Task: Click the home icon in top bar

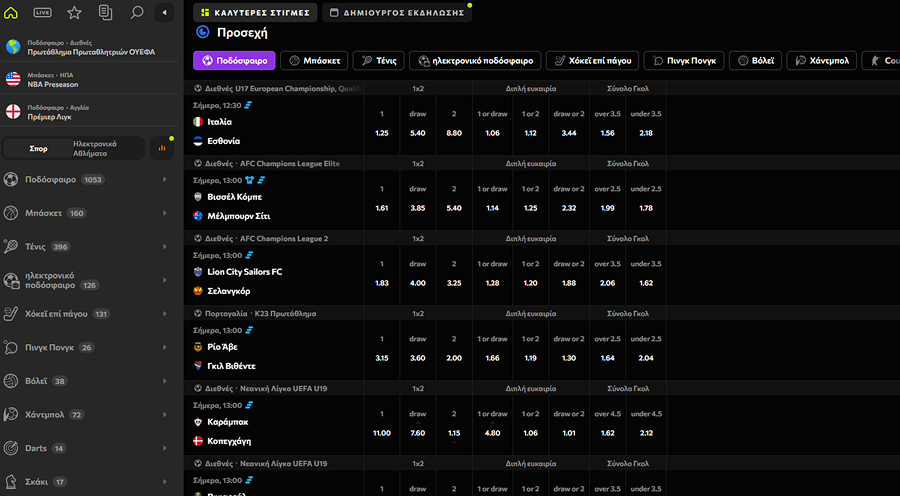Action: [x=13, y=13]
